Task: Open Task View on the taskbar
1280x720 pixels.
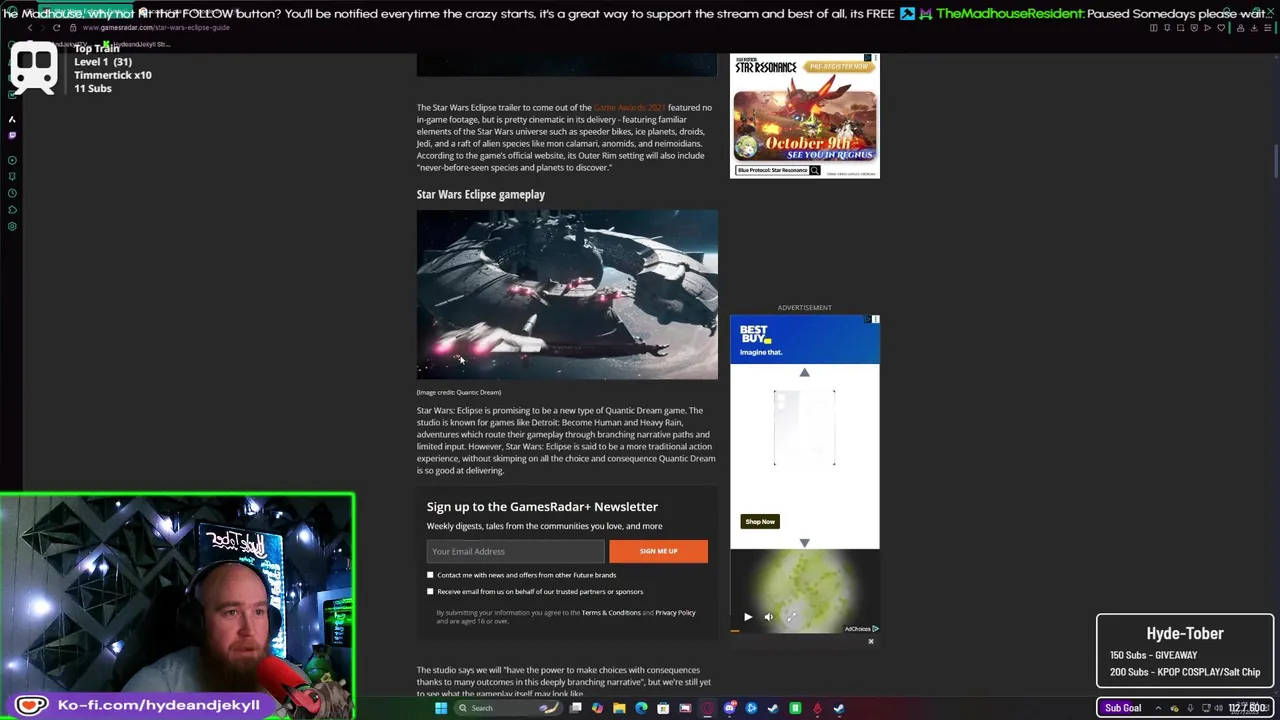Action: click(576, 708)
